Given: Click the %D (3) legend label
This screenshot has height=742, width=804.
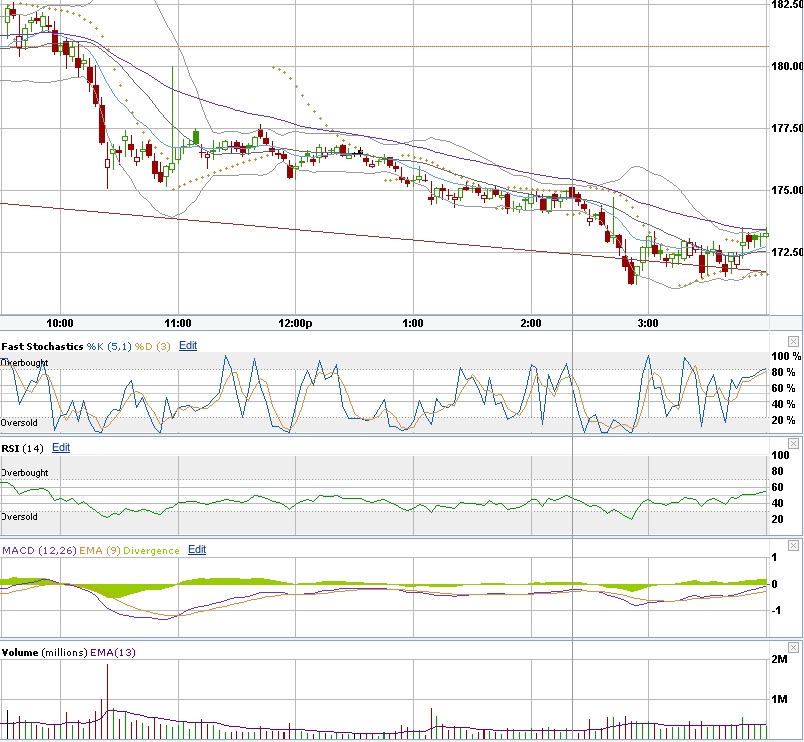Looking at the screenshot, I should pos(152,347).
